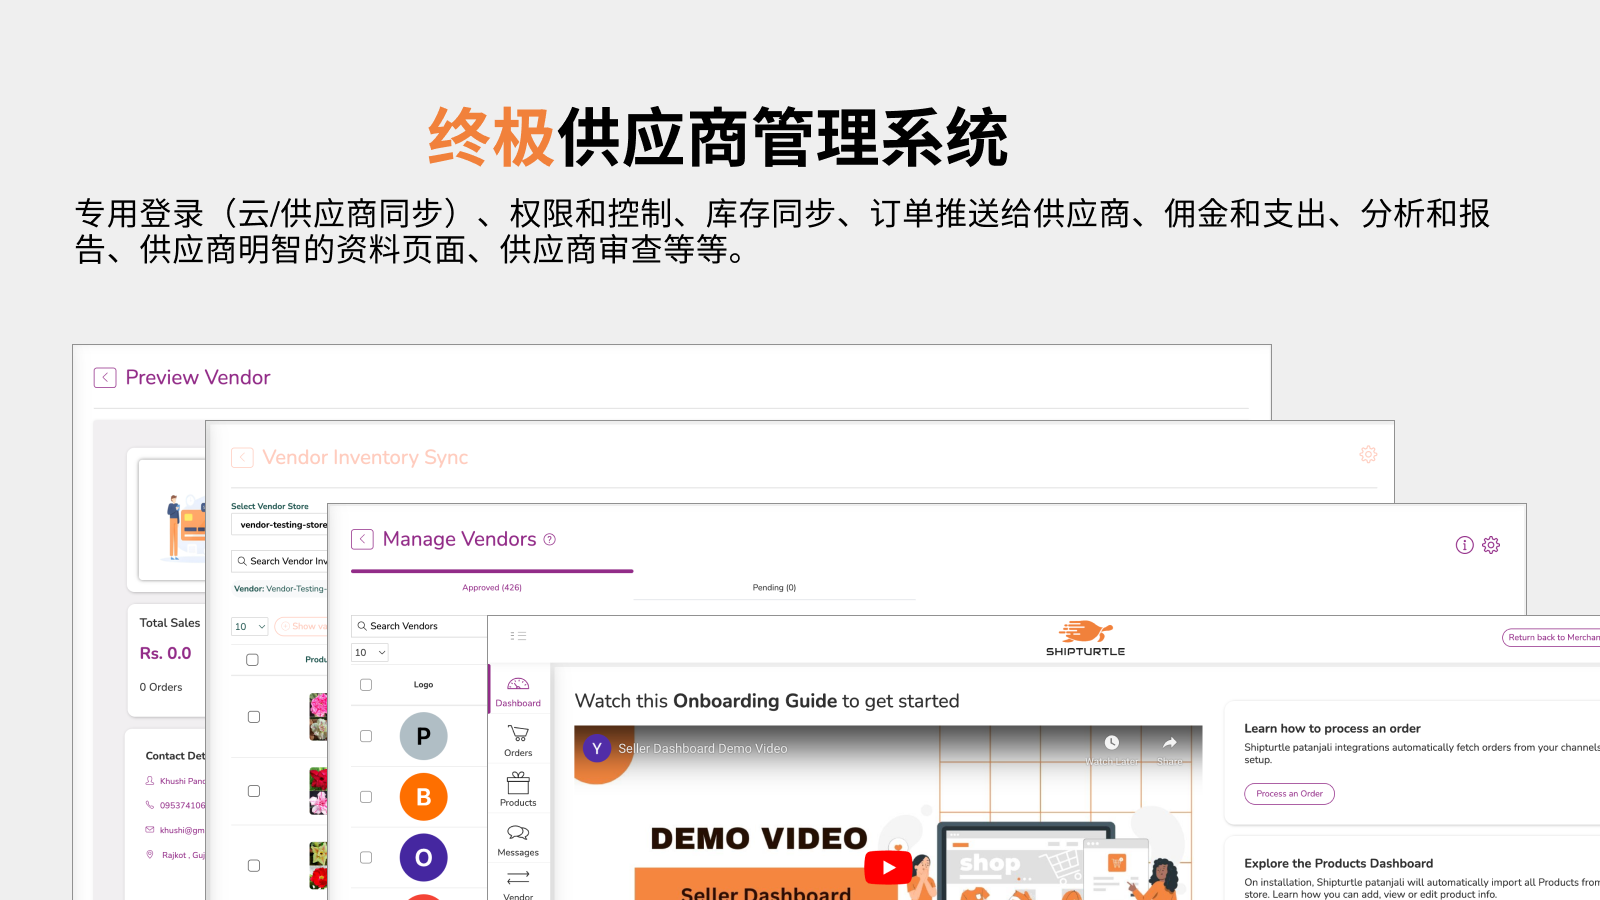The width and height of the screenshot is (1600, 900).
Task: Switch to the Approved (426) tab
Action: click(492, 588)
